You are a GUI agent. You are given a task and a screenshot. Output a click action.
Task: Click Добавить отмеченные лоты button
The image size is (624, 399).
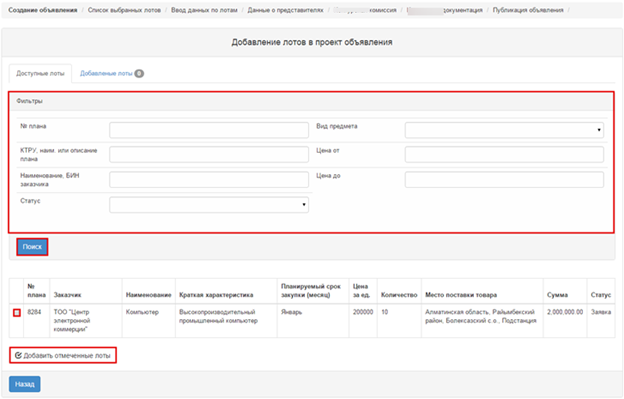[x=63, y=355]
